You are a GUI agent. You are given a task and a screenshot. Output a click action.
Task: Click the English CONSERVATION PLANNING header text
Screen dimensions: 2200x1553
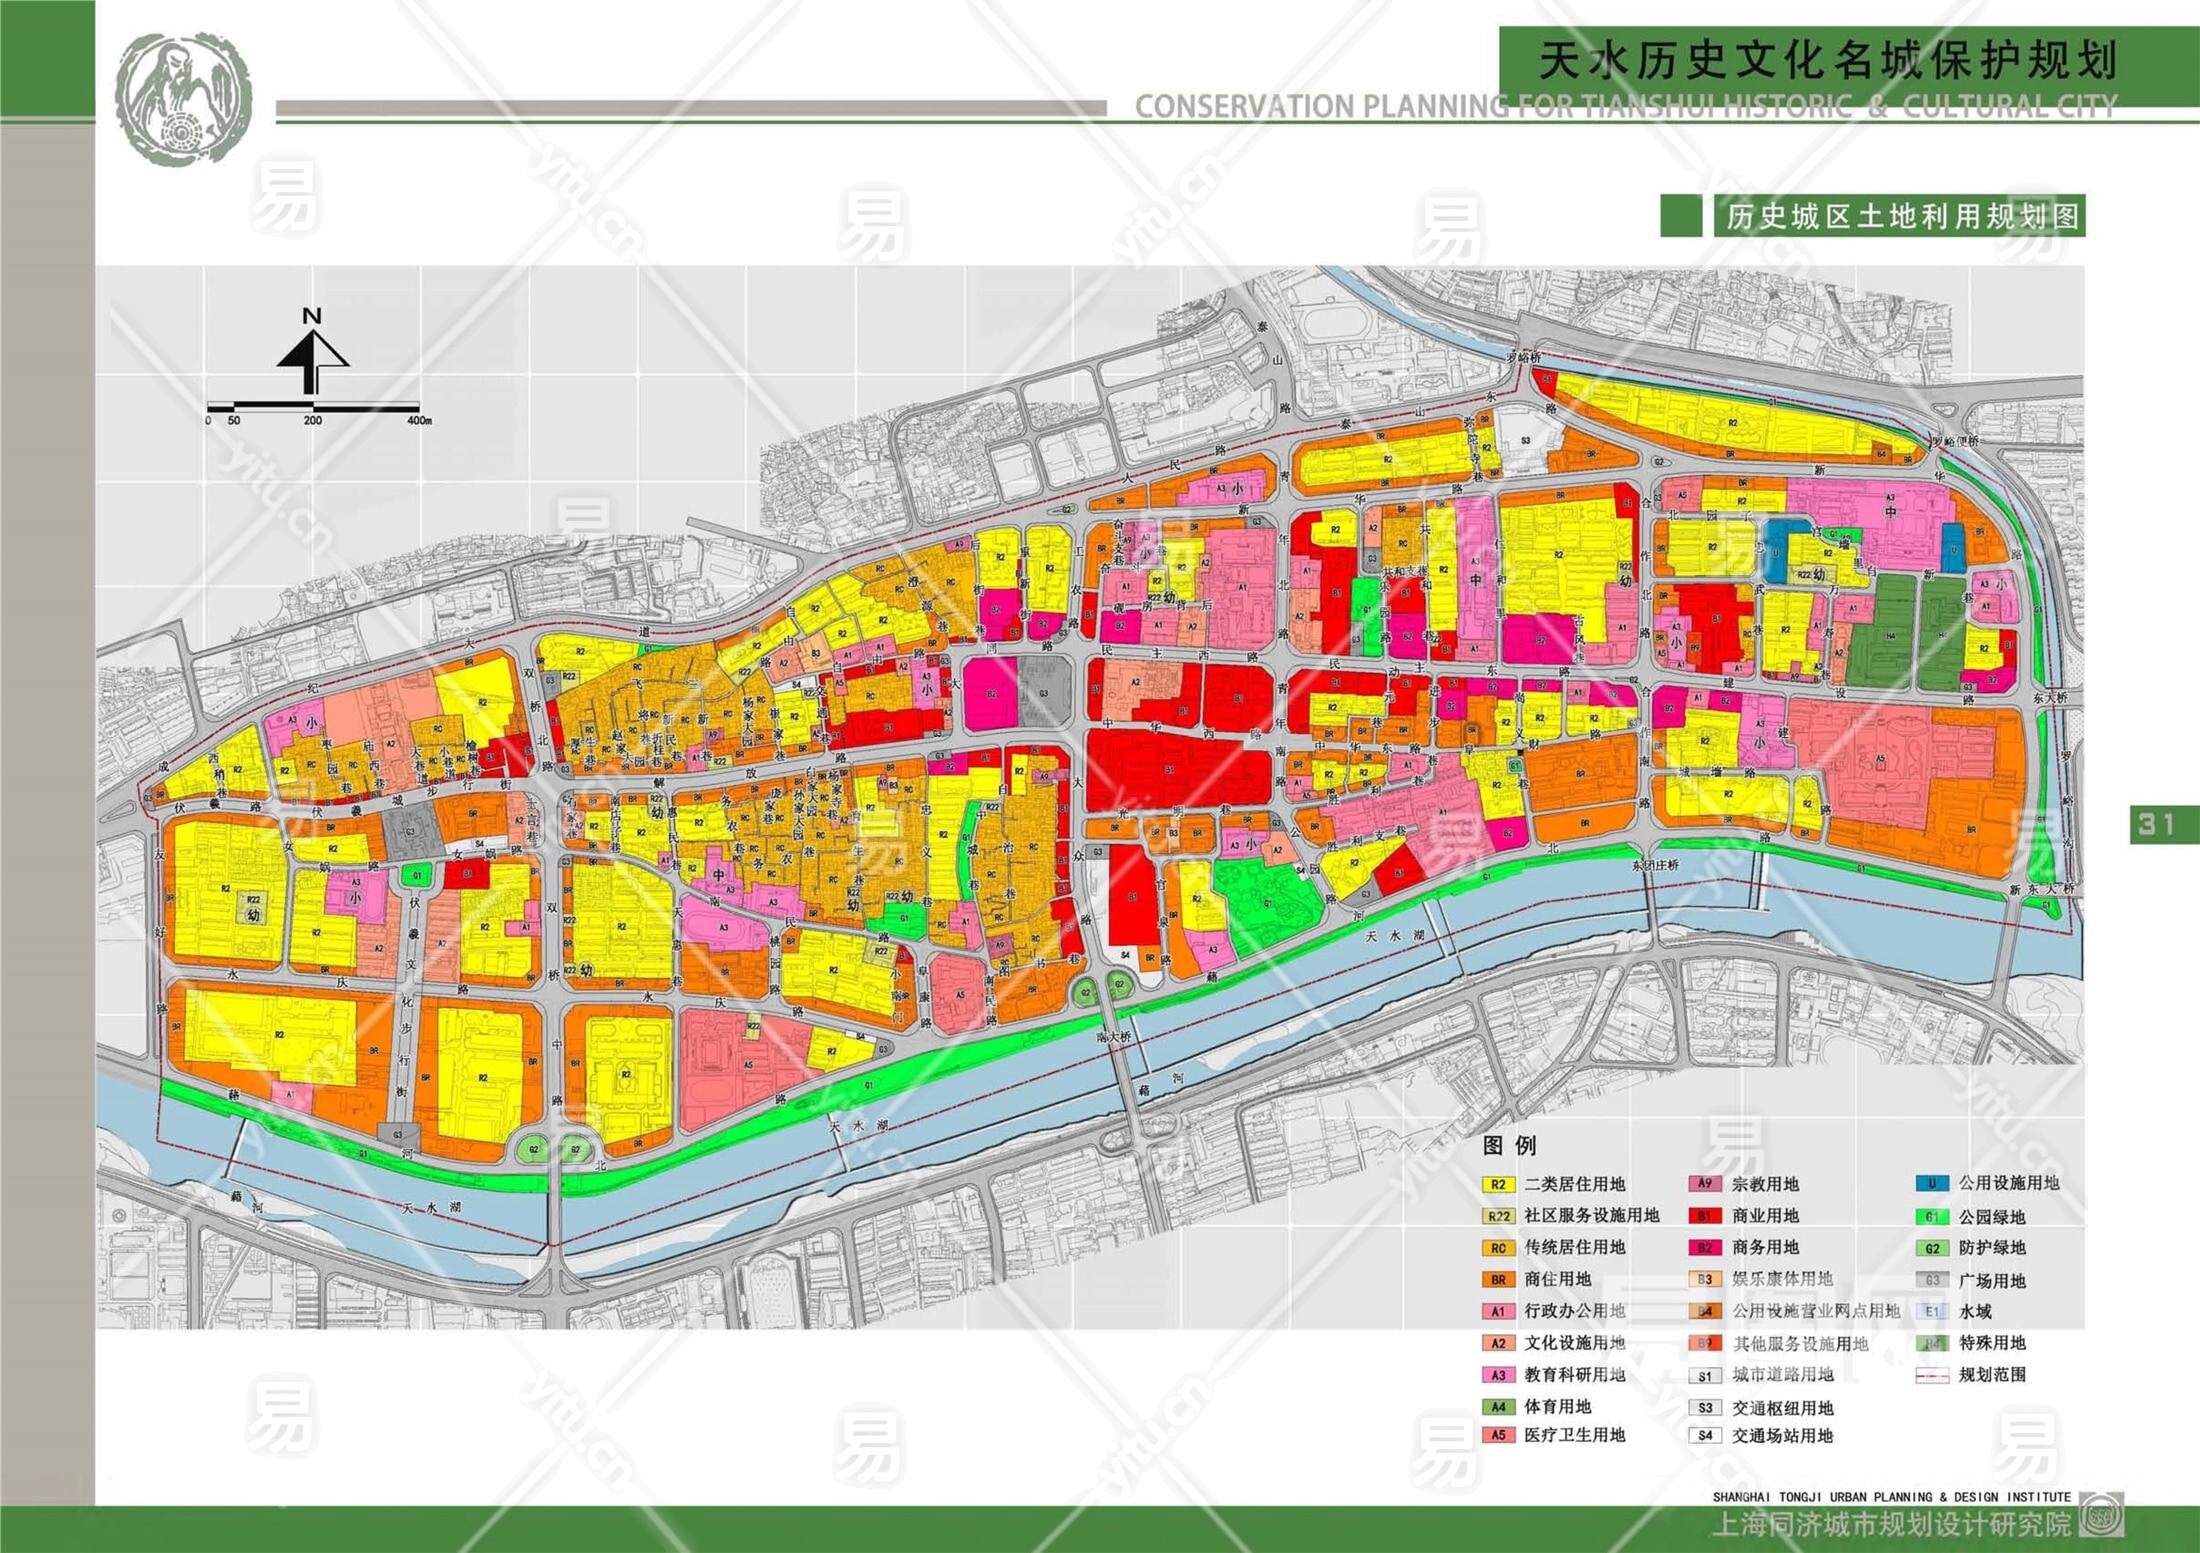click(x=1625, y=106)
